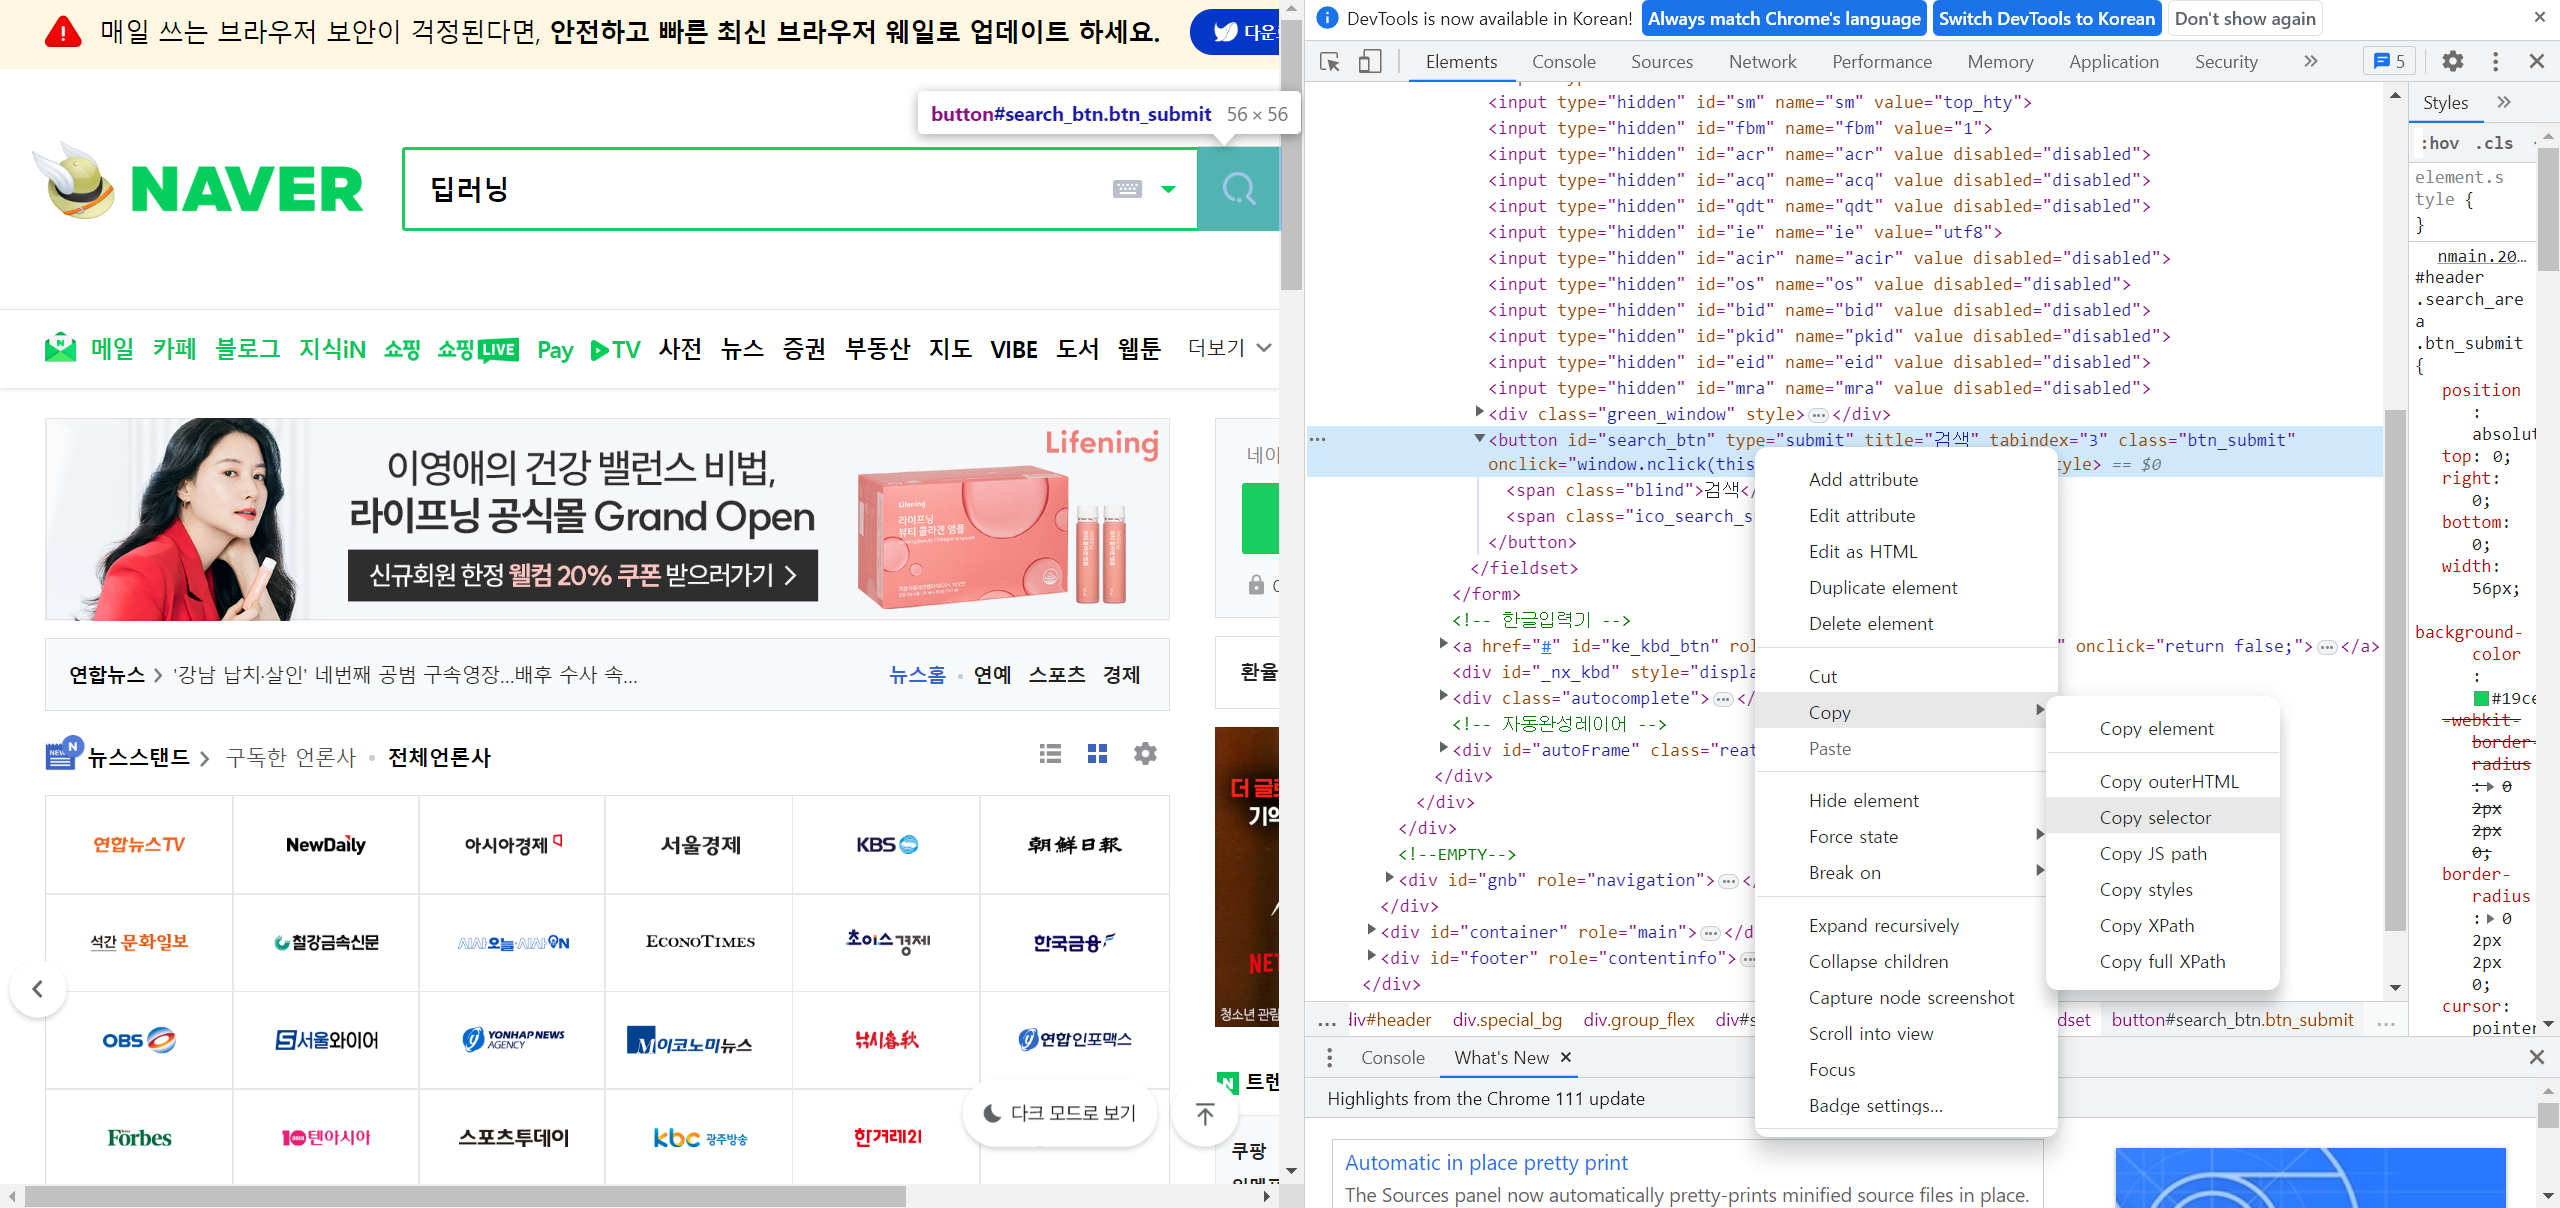This screenshot has width=2560, height=1208.
Task: Click the Naver search magnifier button
Action: pos(1238,189)
